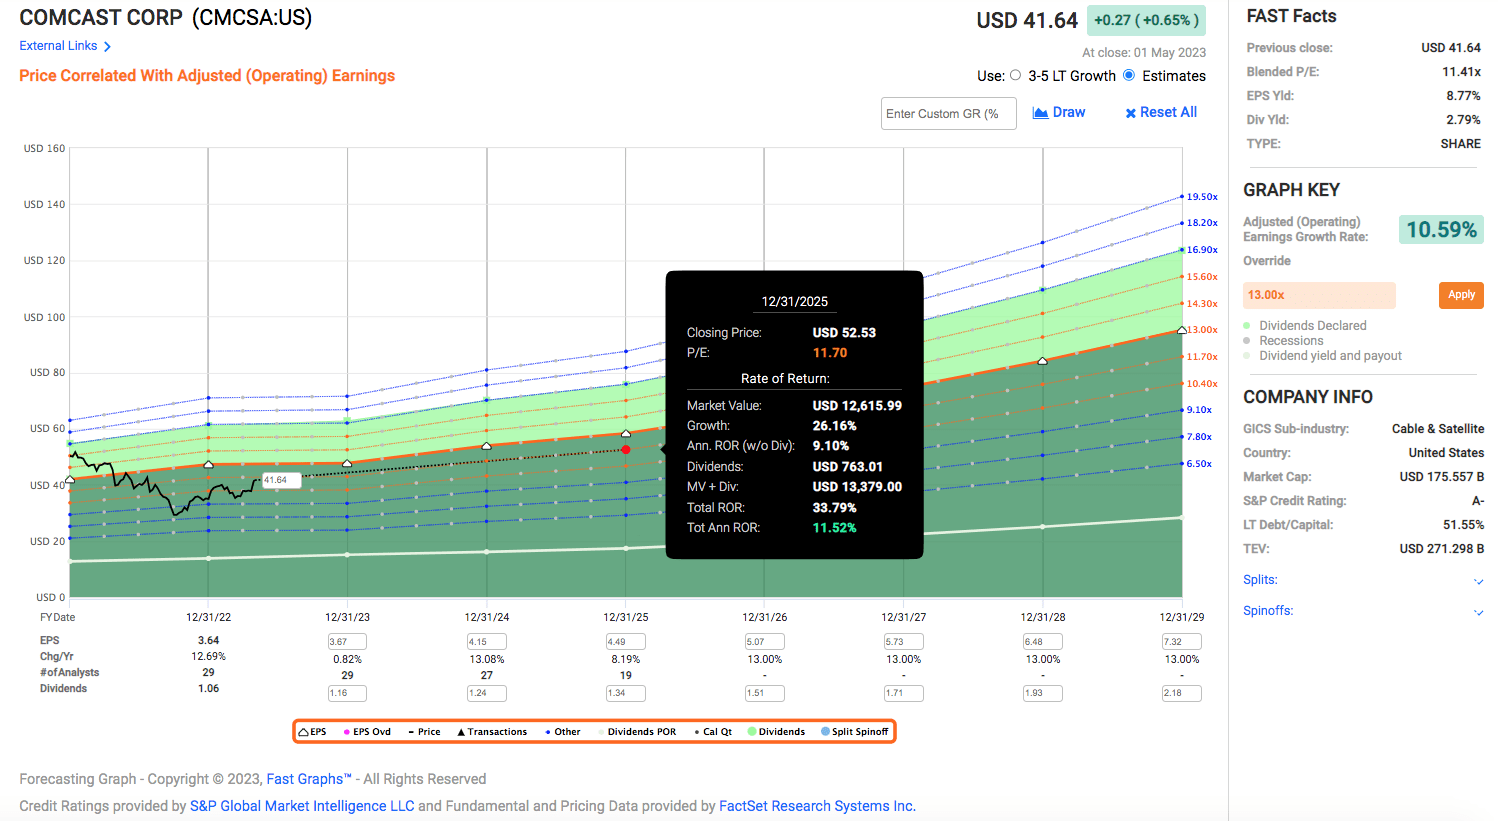Toggle Transactions legend item
The image size is (1498, 821).
pyautogui.click(x=492, y=732)
